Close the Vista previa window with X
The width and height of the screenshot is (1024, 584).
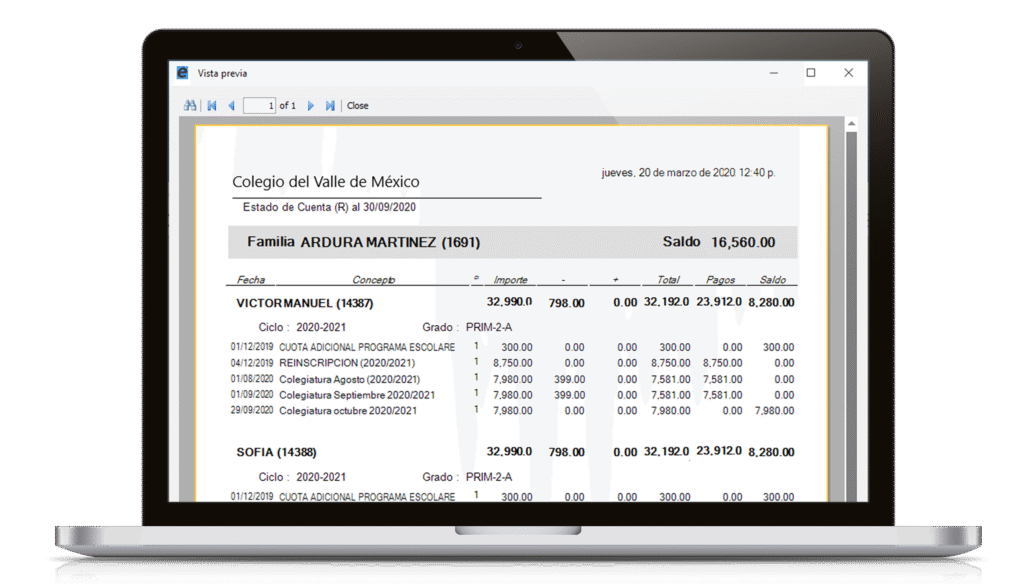pos(848,73)
